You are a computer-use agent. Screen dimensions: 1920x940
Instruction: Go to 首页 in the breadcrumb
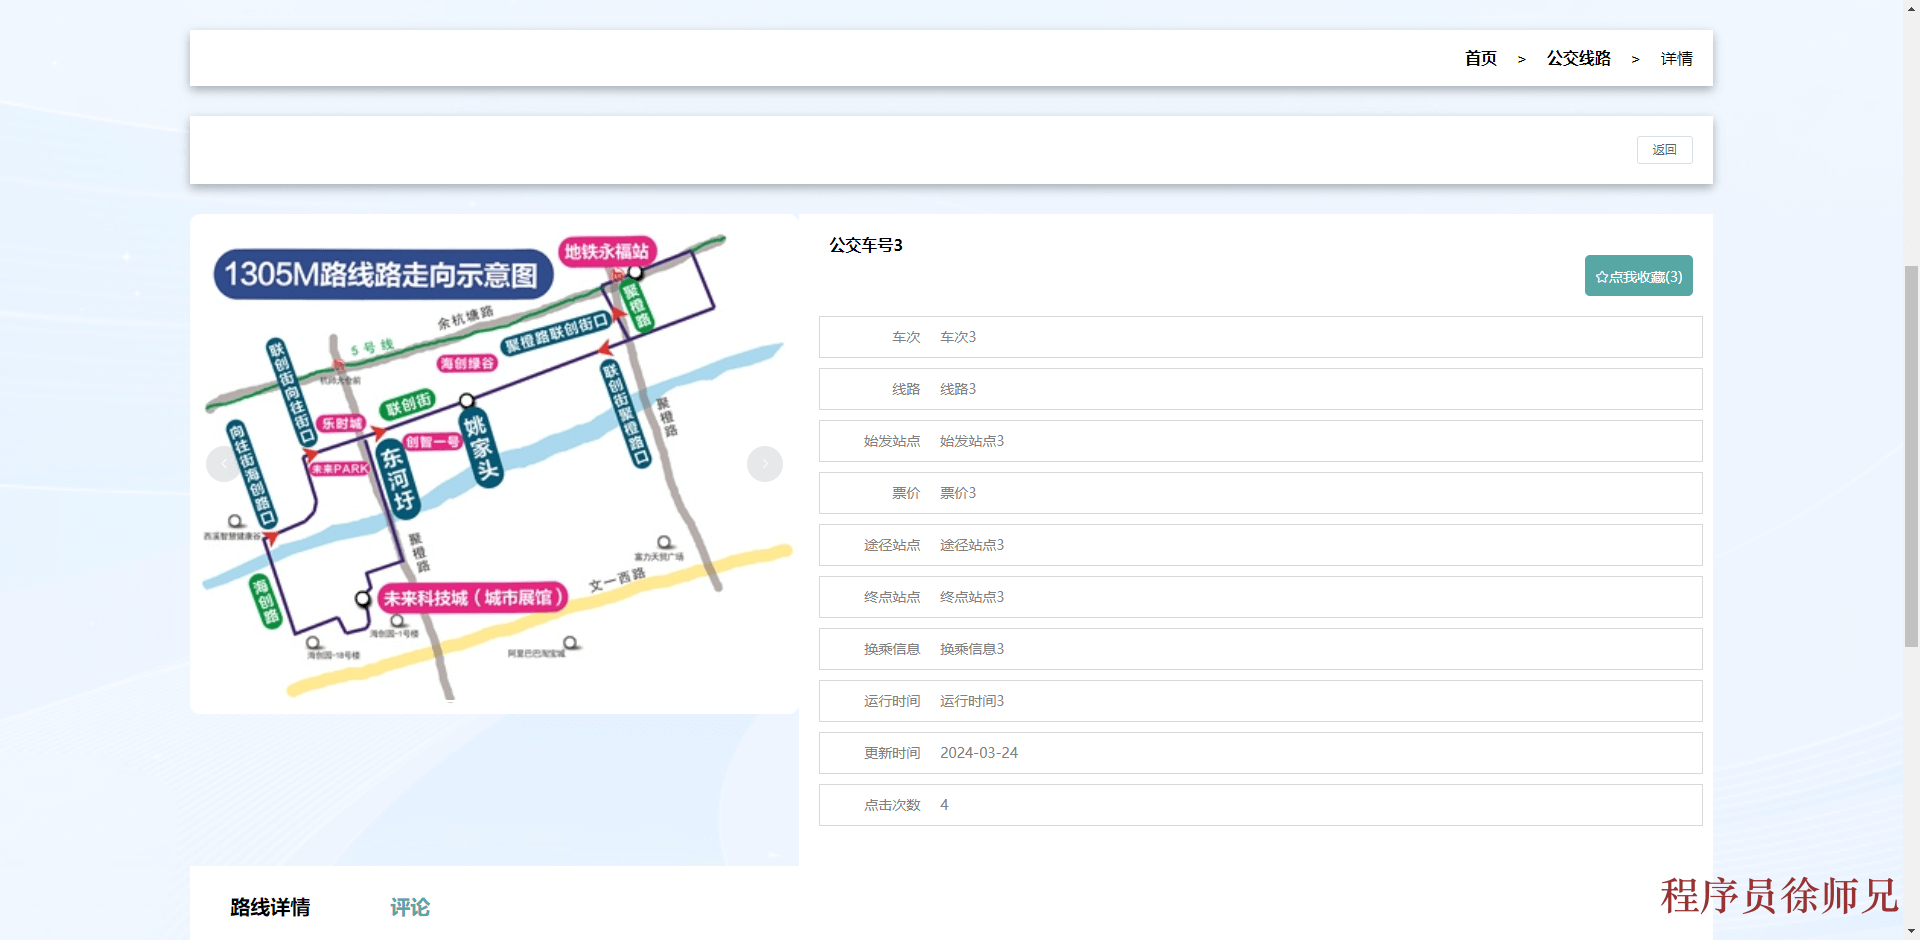tap(1480, 59)
